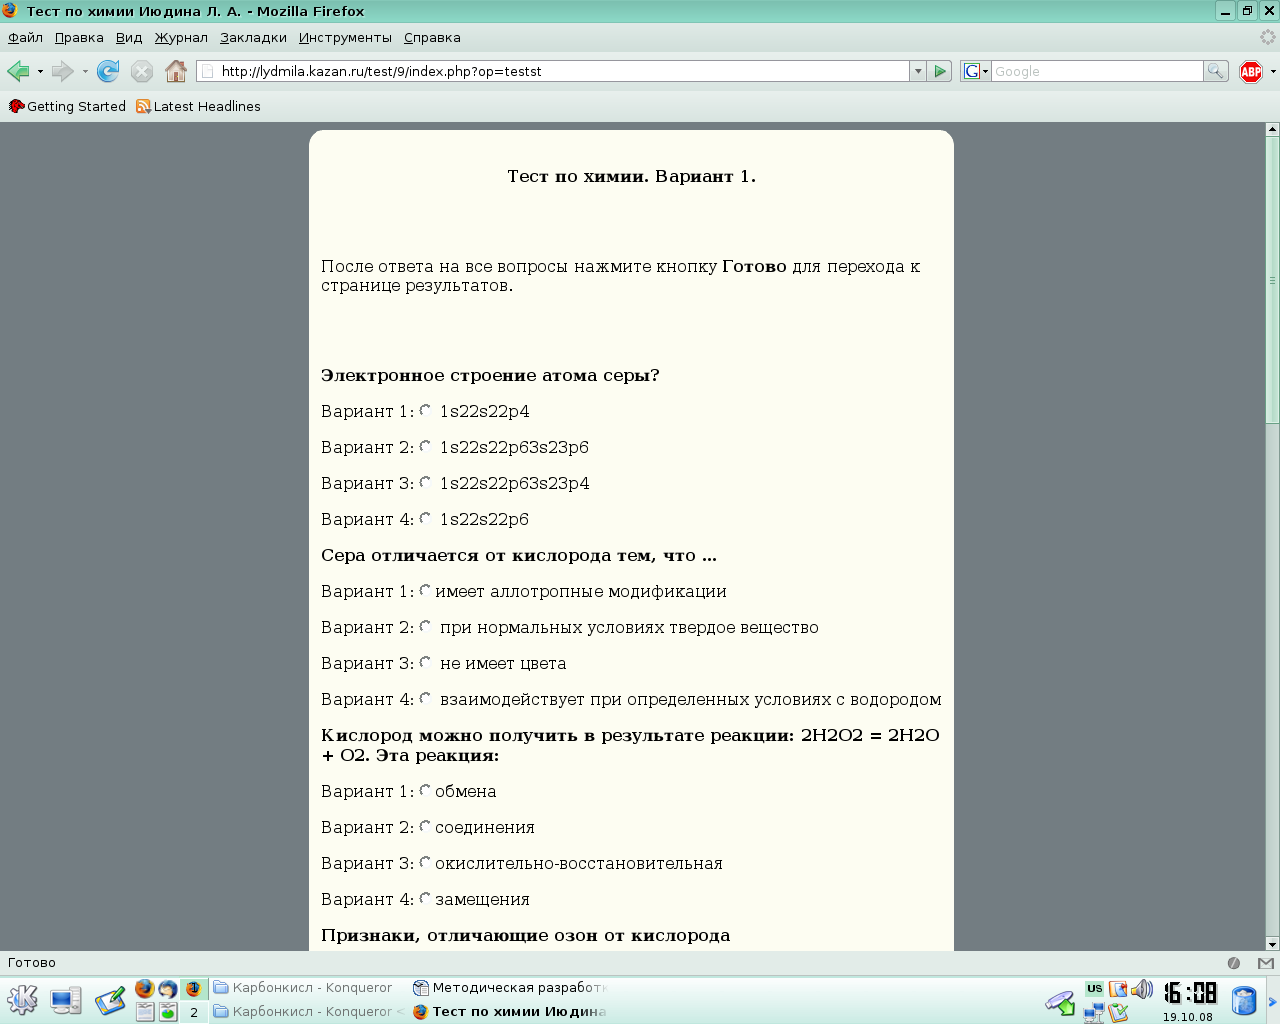The width and height of the screenshot is (1280, 1024).
Task: Click the Stop loading icon
Action: pyautogui.click(x=142, y=71)
